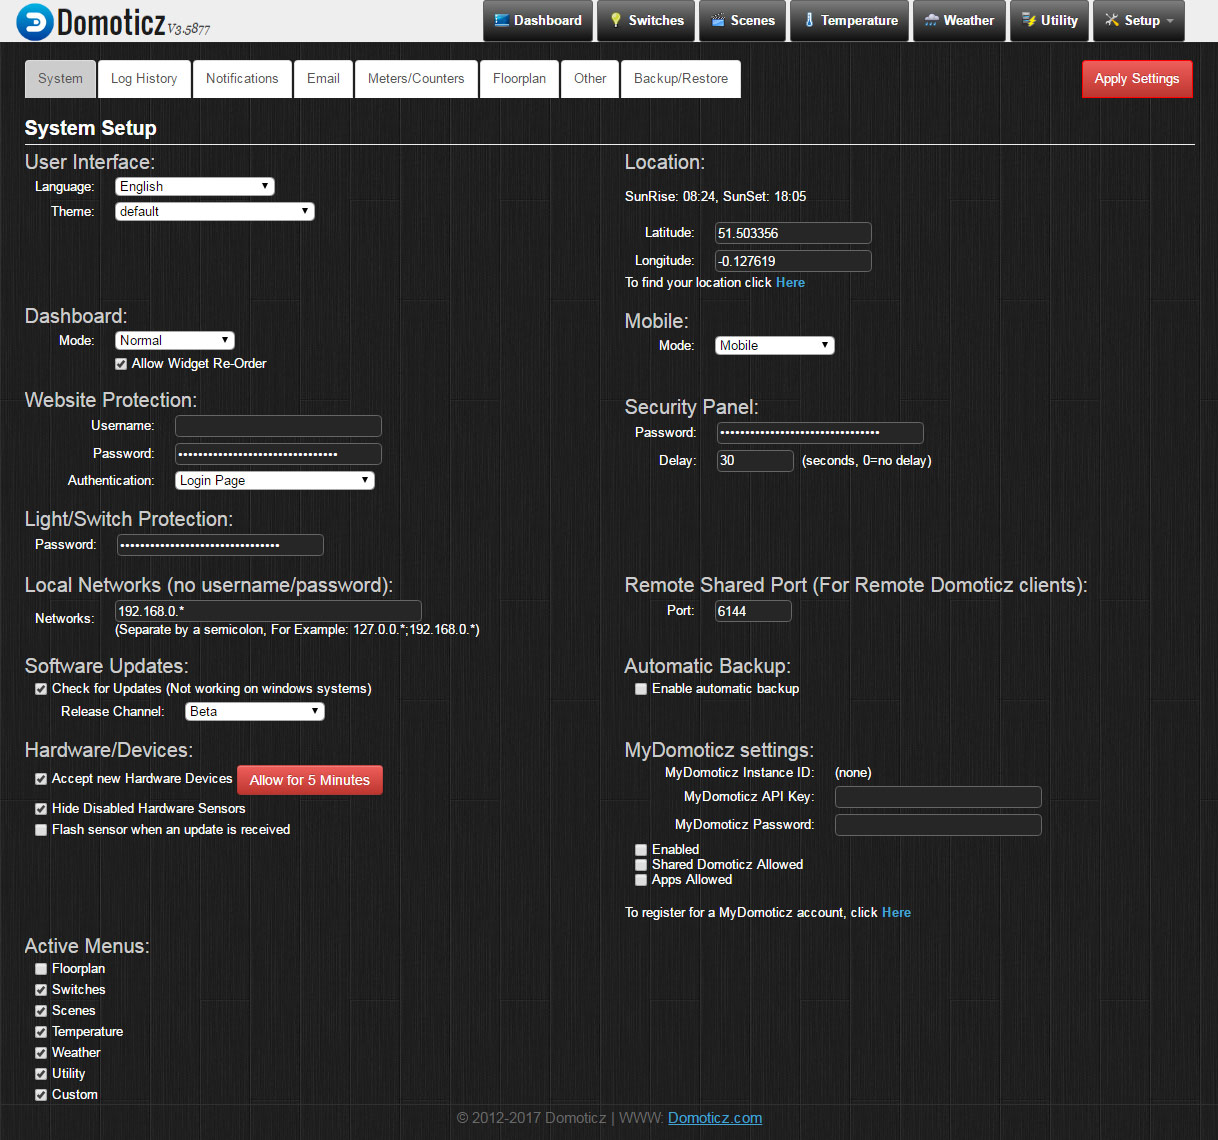
Task: Open the Dashboard page via its icon
Action: [502, 20]
